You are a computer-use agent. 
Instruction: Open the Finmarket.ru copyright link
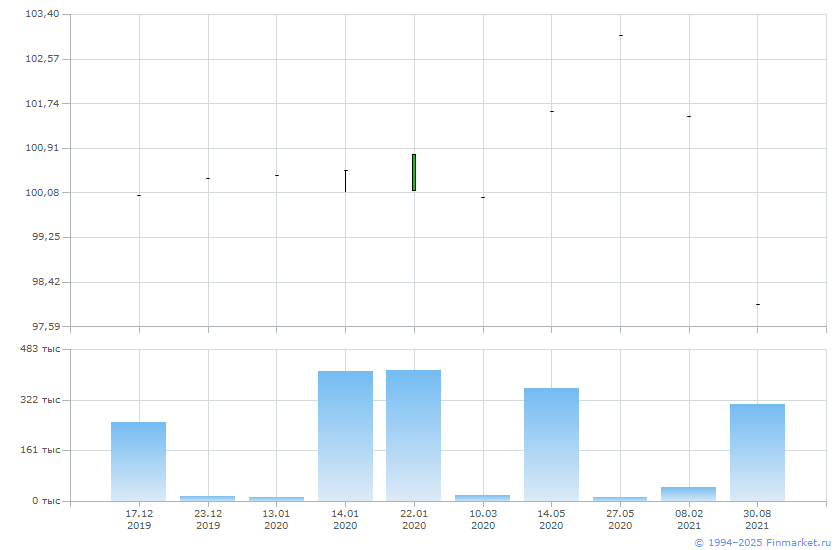coord(763,543)
